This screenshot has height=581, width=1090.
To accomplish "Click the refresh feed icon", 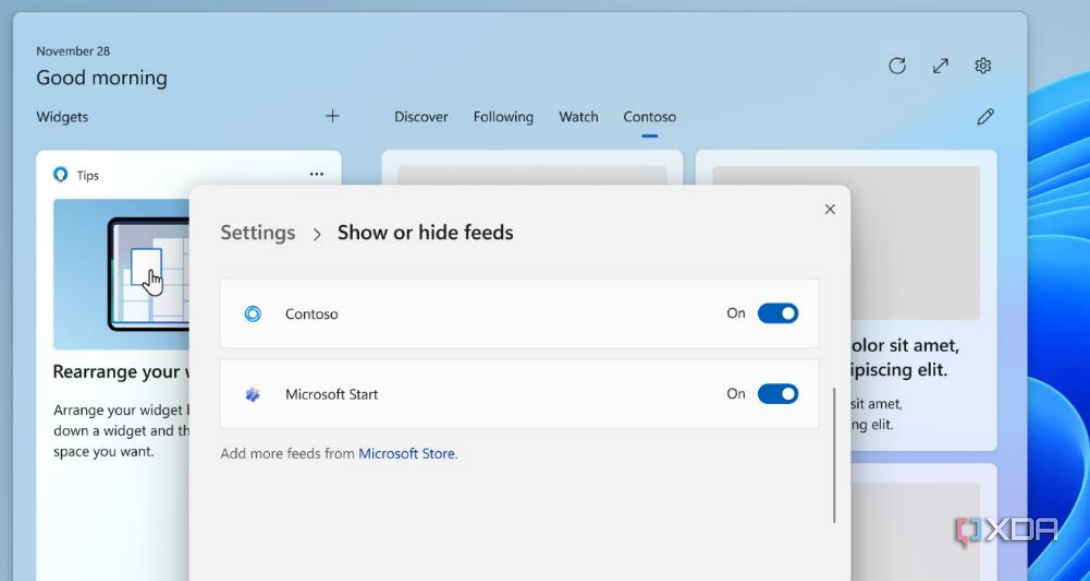I will pyautogui.click(x=897, y=66).
